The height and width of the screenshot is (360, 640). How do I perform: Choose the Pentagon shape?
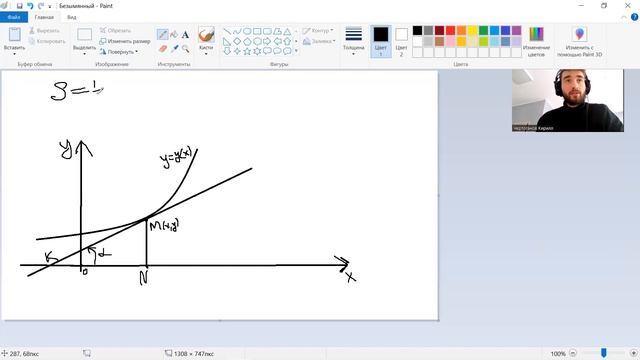point(247,41)
